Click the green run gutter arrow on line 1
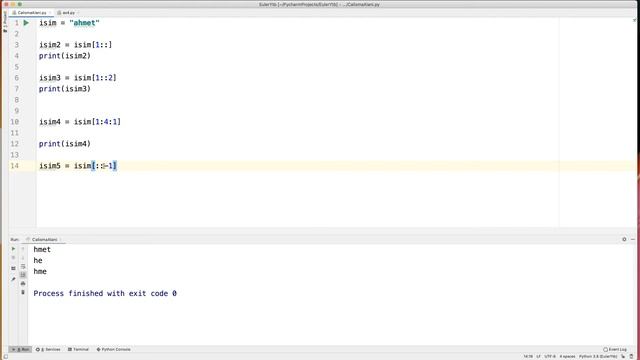 point(26,23)
